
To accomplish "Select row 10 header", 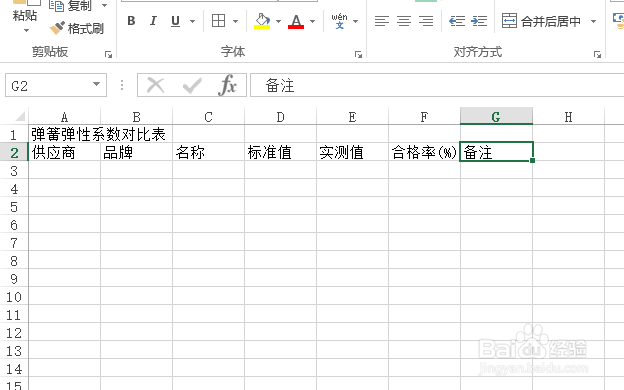I will coord(14,297).
